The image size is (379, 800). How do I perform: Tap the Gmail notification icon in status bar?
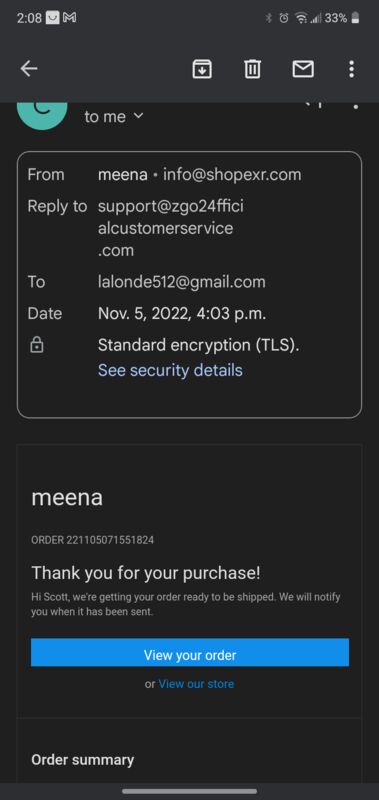(69, 18)
